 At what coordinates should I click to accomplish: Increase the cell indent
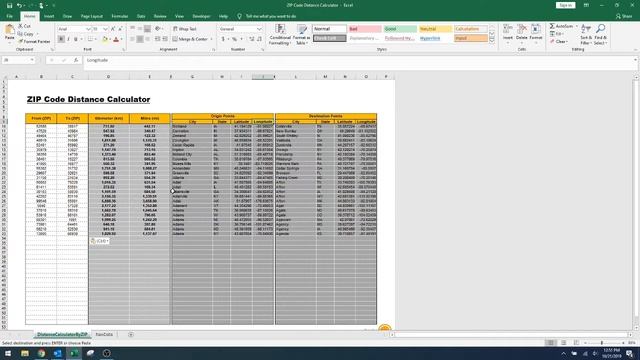(165, 39)
